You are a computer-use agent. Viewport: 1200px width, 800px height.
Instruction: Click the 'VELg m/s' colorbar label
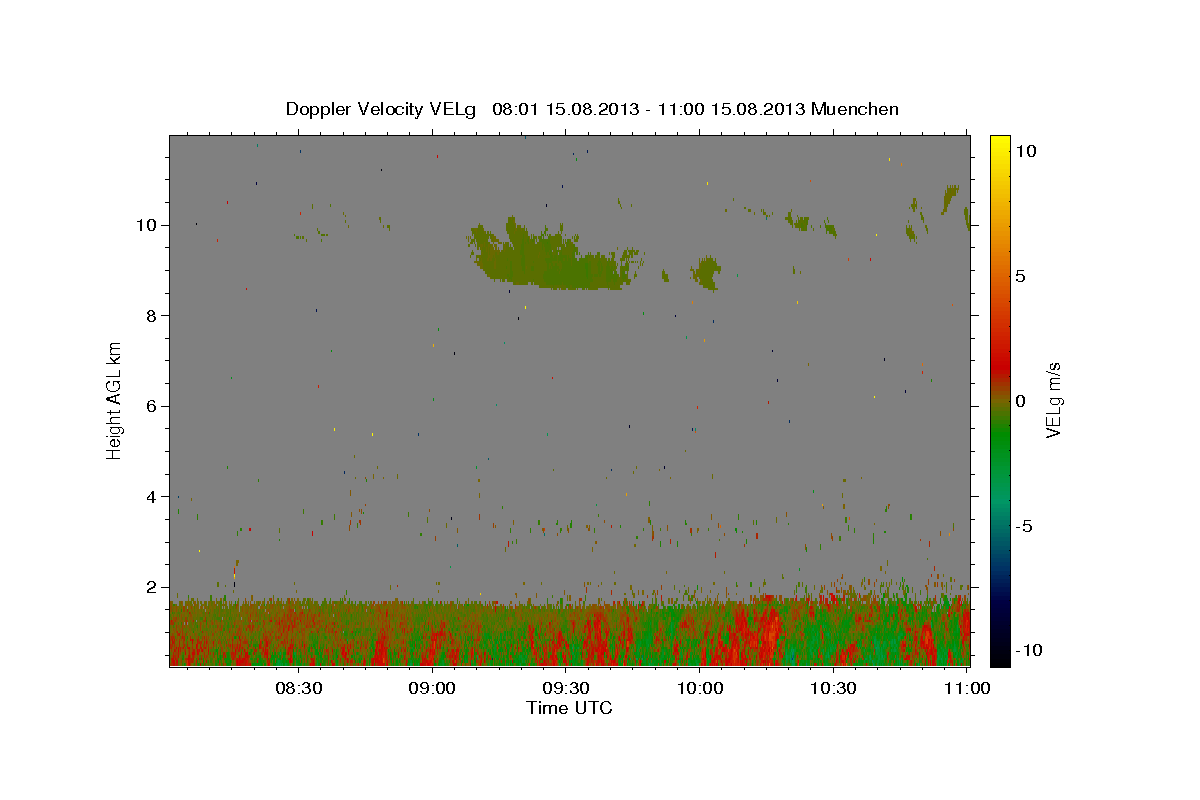[x=1053, y=400]
